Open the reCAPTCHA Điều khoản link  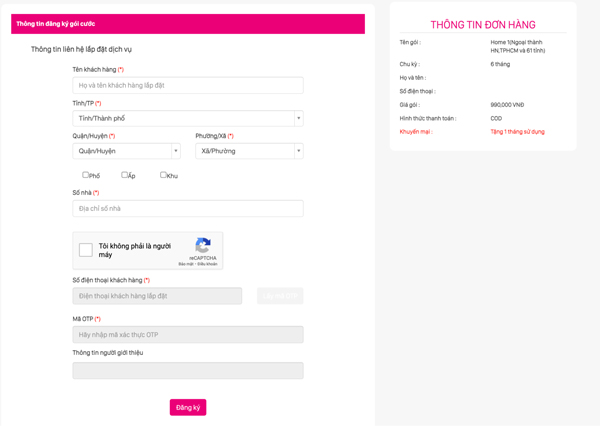207,264
